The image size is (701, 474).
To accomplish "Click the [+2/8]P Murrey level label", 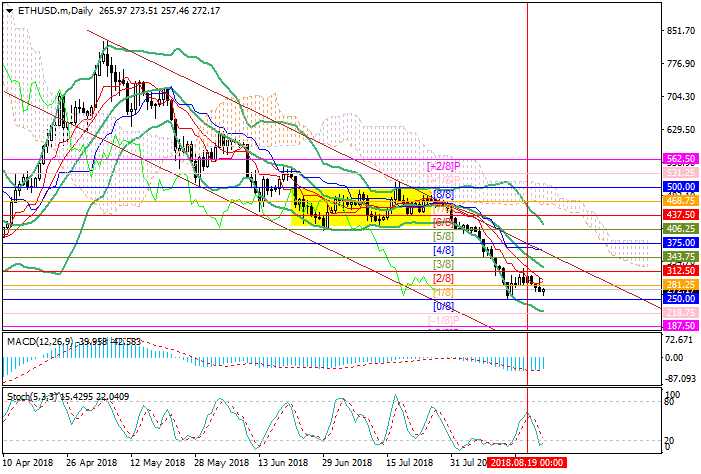I will (x=442, y=165).
